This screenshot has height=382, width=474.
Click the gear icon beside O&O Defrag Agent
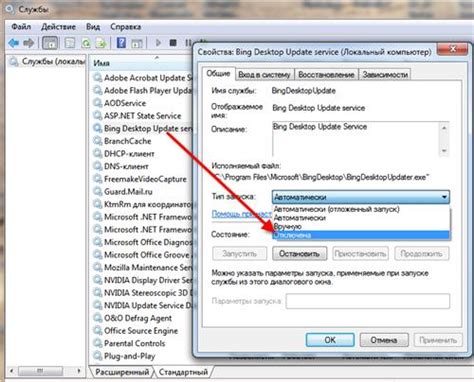pyautogui.click(x=97, y=318)
